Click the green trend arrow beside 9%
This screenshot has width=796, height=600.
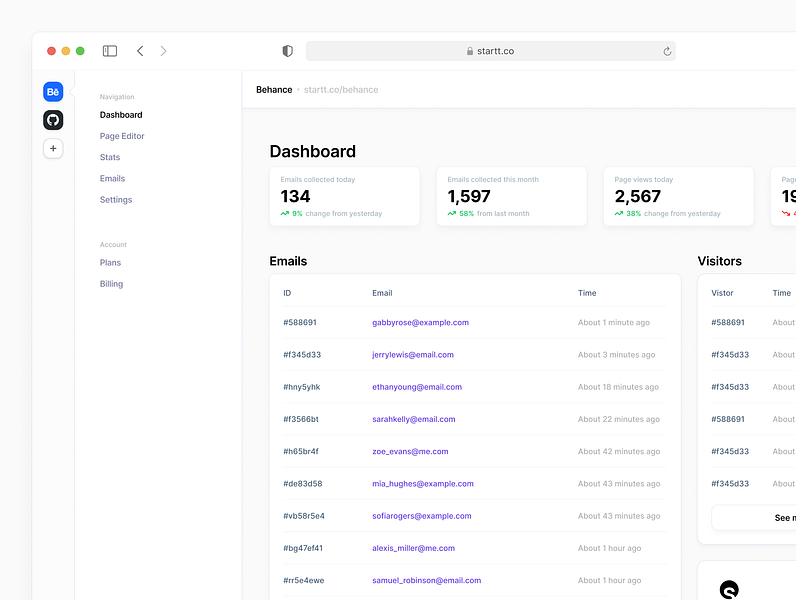click(x=285, y=214)
